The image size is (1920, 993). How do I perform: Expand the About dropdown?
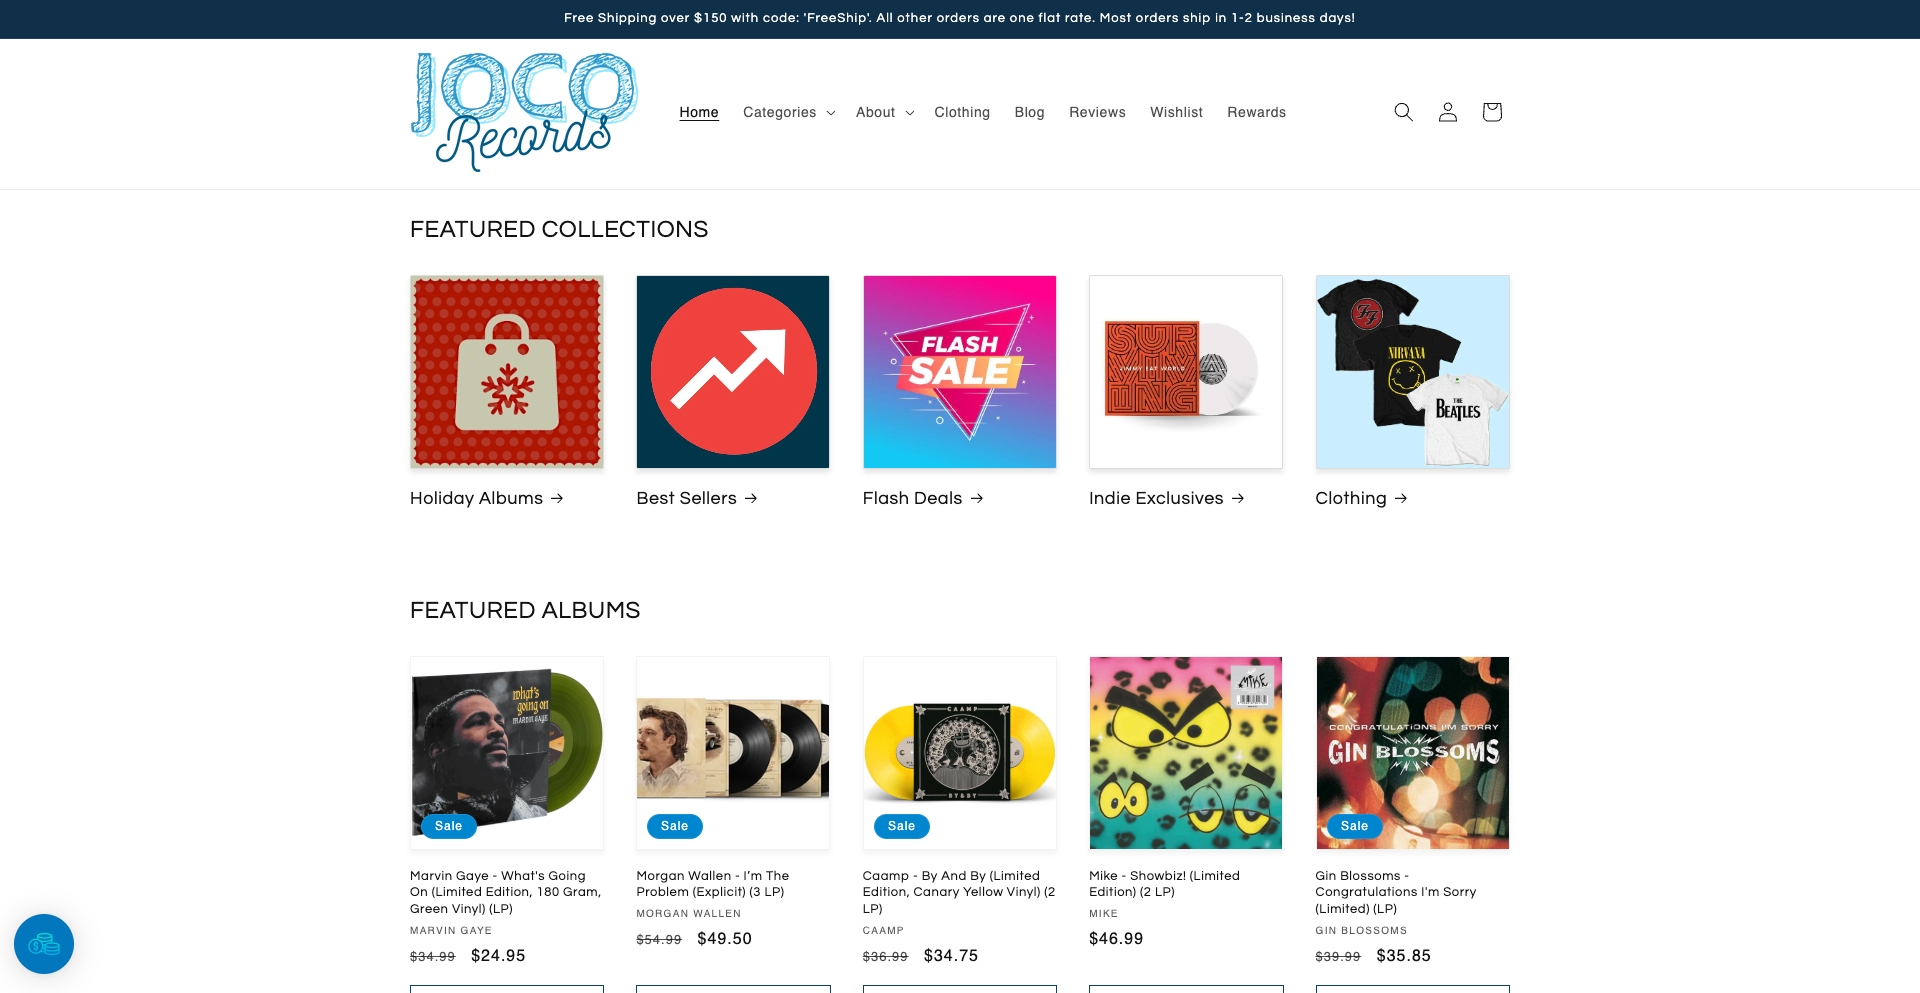click(x=883, y=112)
